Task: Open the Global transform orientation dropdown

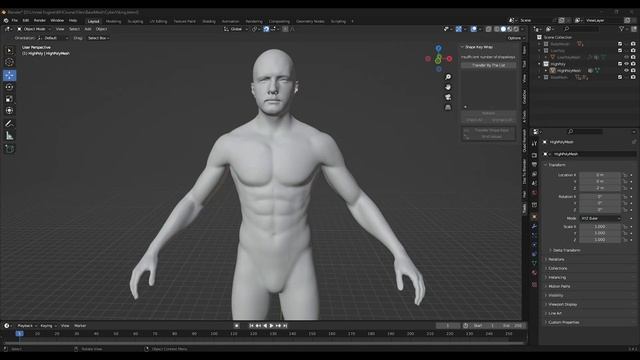Action: click(236, 29)
